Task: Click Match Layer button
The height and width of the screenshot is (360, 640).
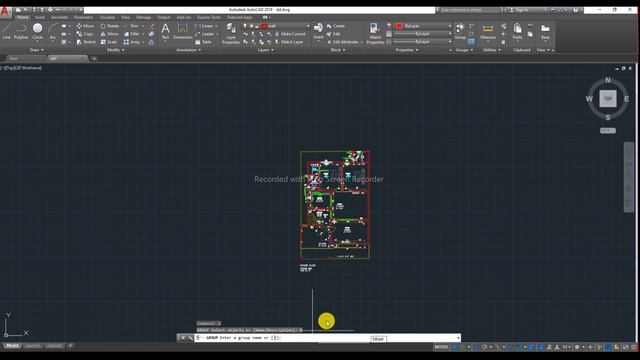Action: point(289,42)
